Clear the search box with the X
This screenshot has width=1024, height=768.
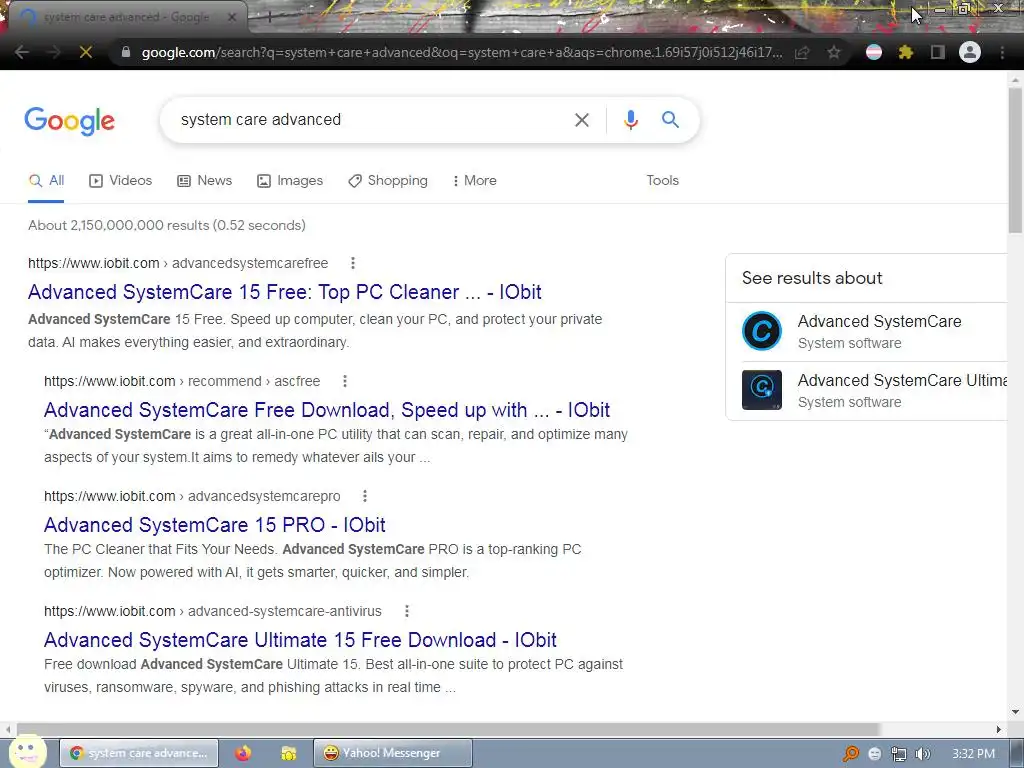pos(581,120)
